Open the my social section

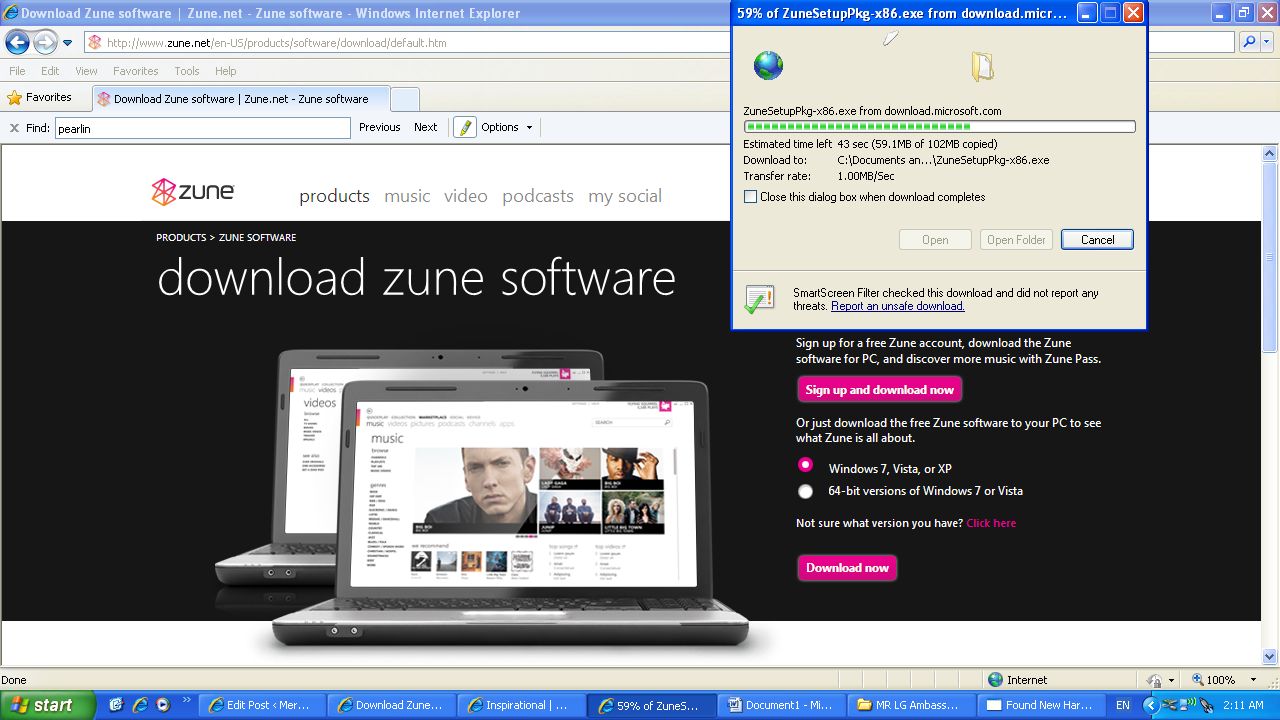(x=625, y=196)
